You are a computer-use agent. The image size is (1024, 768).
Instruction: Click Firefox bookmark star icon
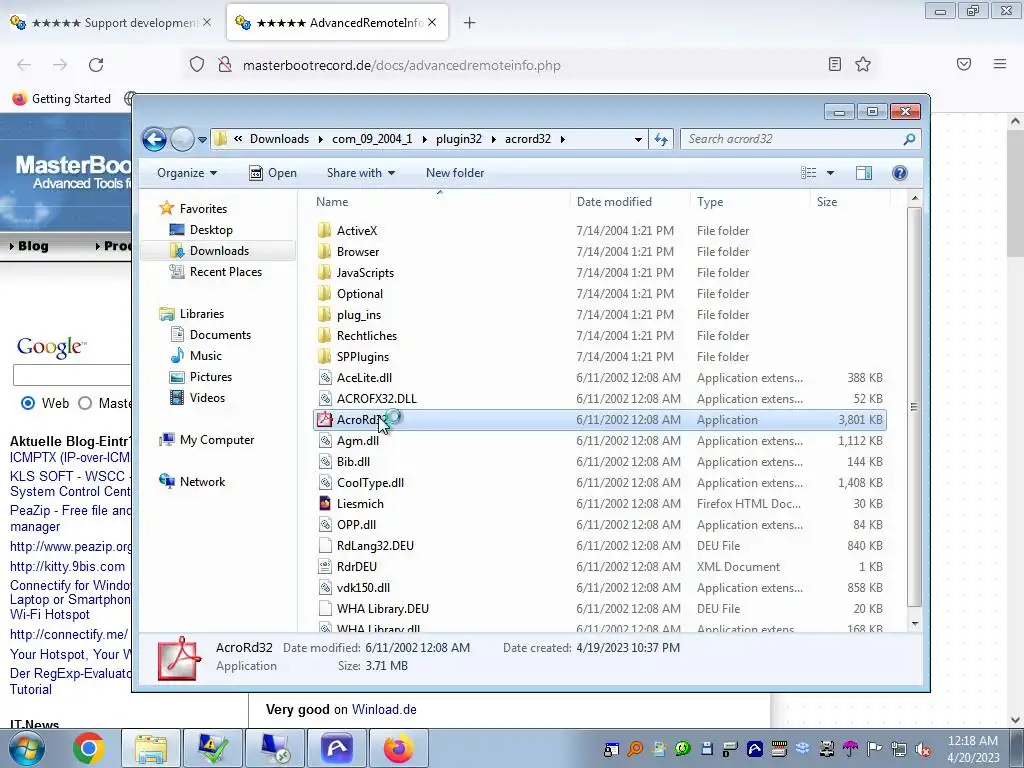[863, 64]
